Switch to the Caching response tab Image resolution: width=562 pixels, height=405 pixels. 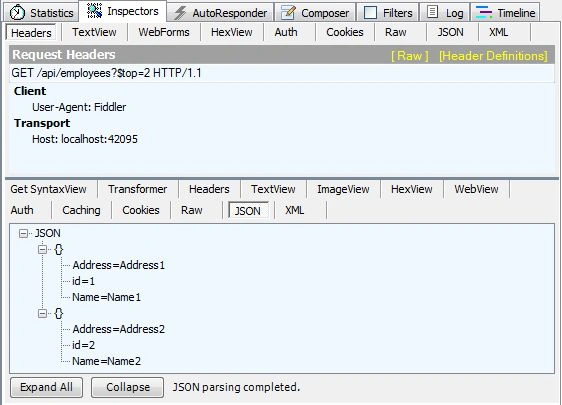81,210
